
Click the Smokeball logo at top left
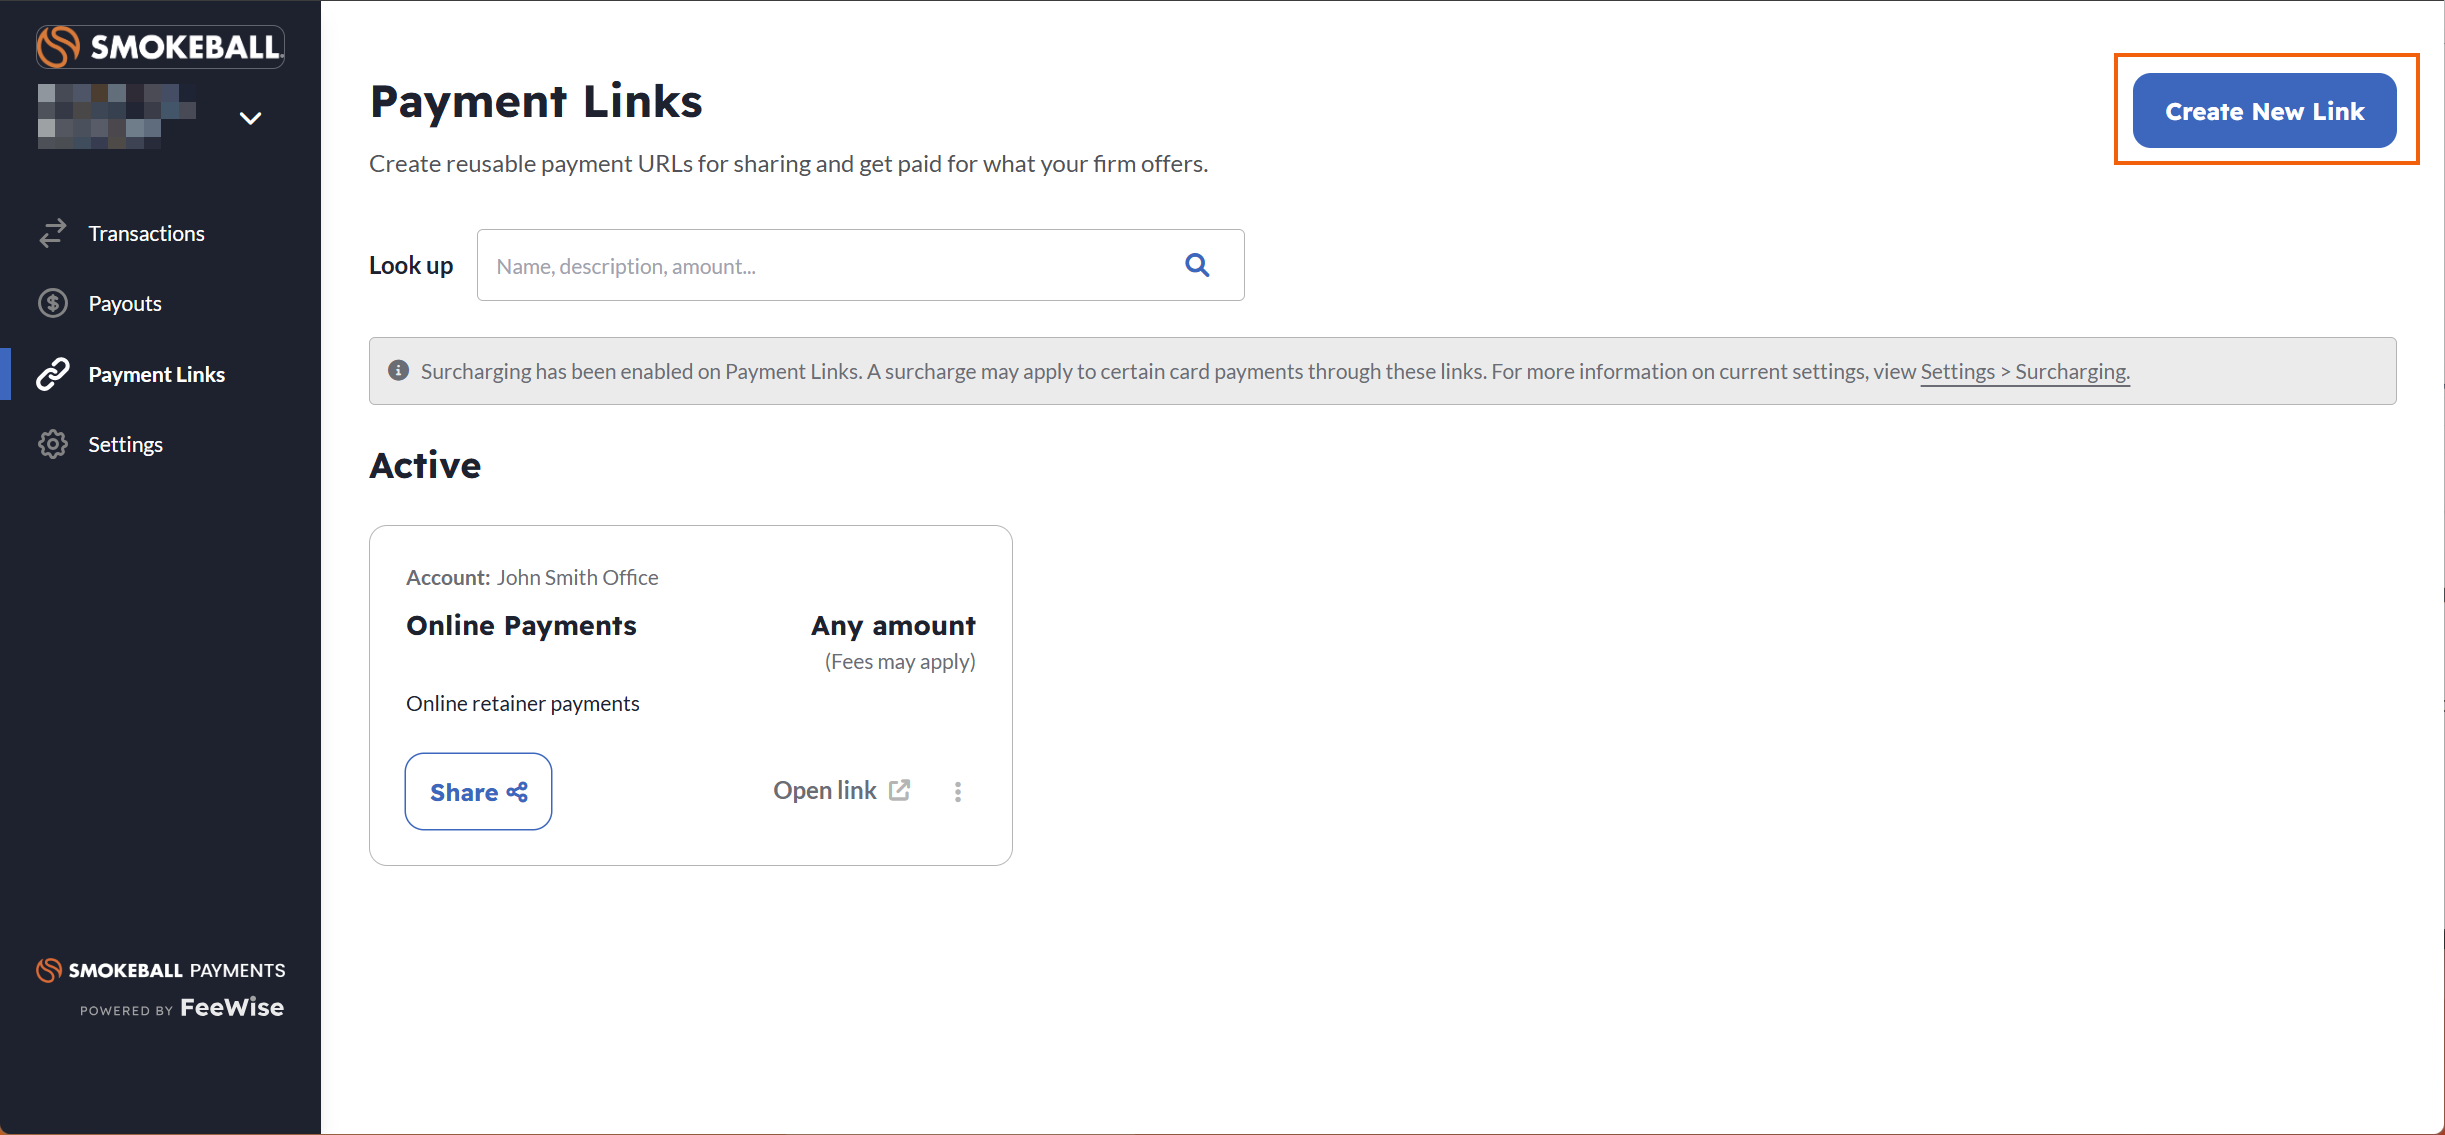click(x=160, y=46)
